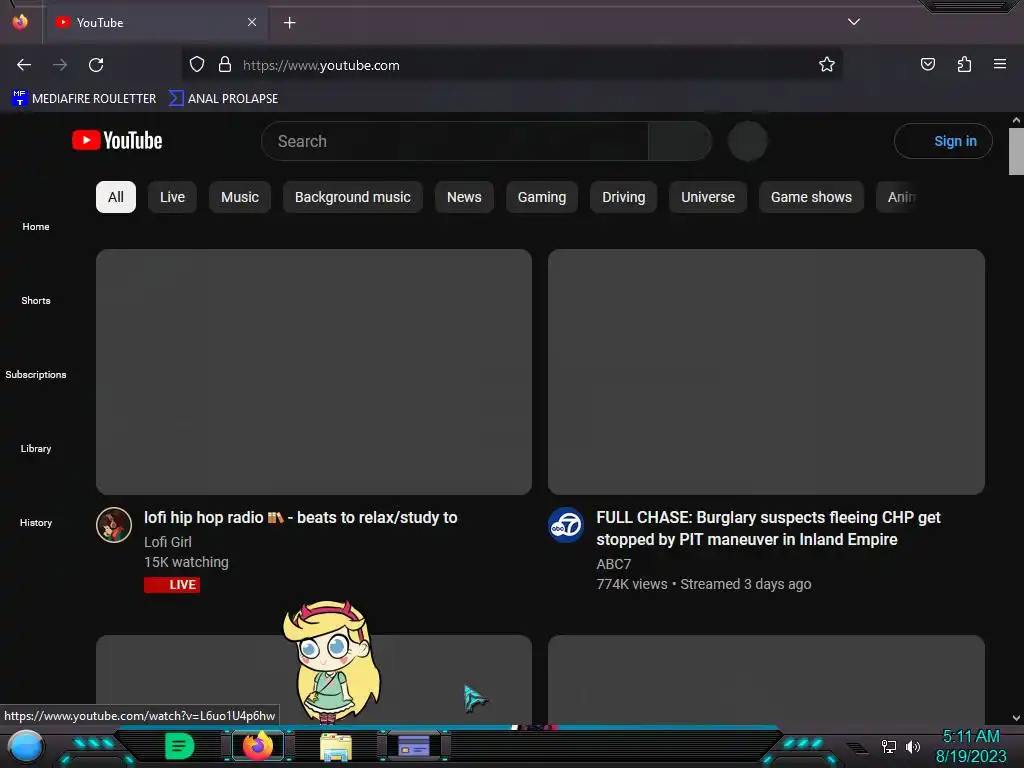Open the tracking protection shield icon

click(x=197, y=65)
